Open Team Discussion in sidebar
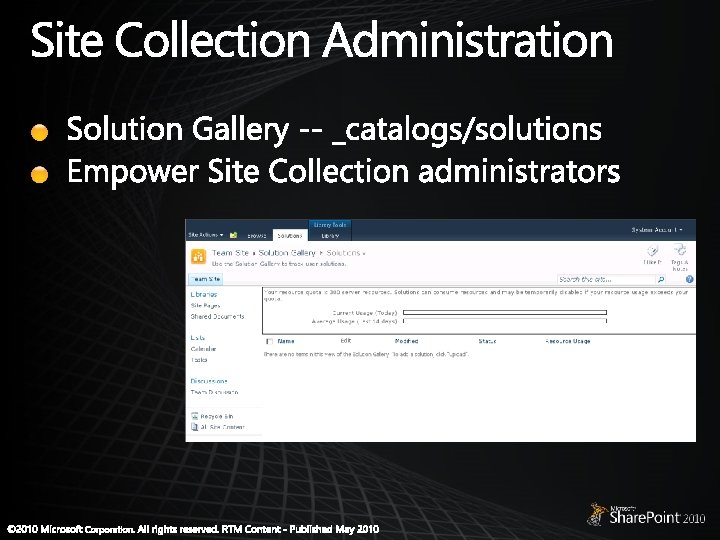The width and height of the screenshot is (720, 540). [214, 392]
